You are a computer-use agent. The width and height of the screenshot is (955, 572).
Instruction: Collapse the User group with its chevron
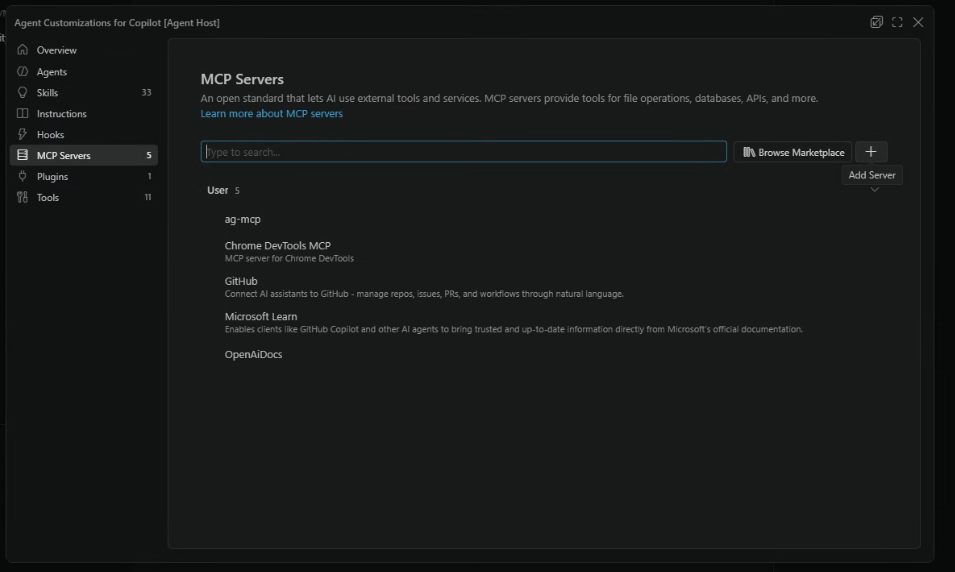[x=875, y=190]
